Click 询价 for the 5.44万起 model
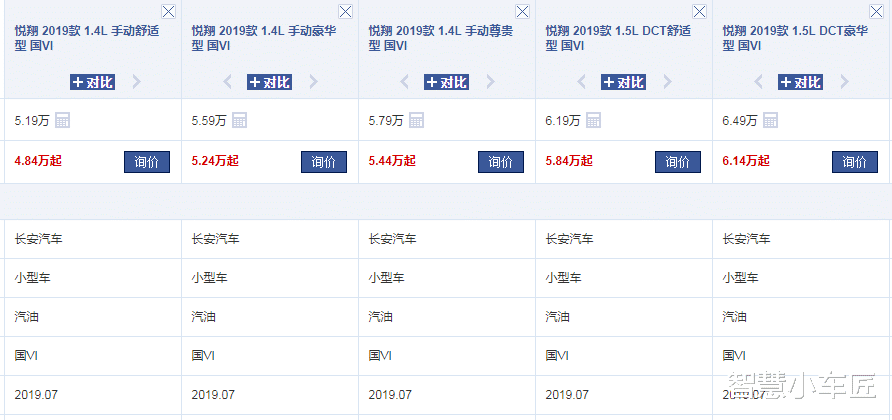Viewport: 892px width, 420px height. pos(501,162)
